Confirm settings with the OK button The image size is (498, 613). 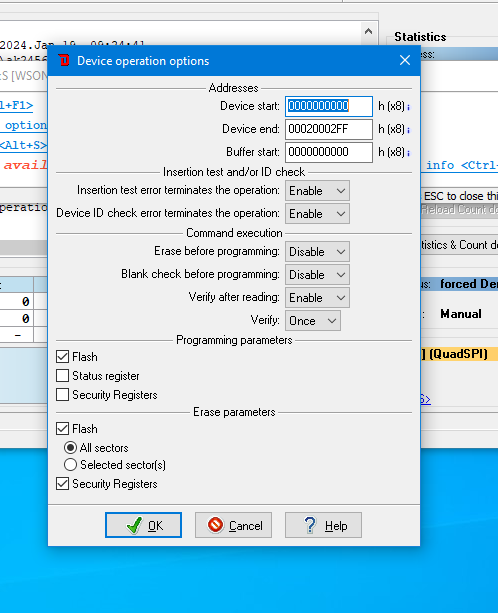tap(143, 525)
